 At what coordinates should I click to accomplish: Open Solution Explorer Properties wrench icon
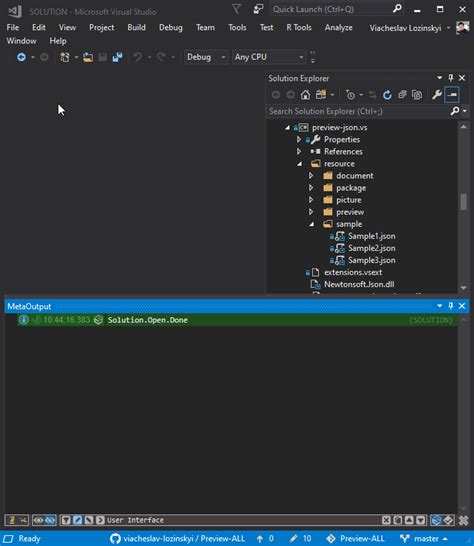[437, 95]
